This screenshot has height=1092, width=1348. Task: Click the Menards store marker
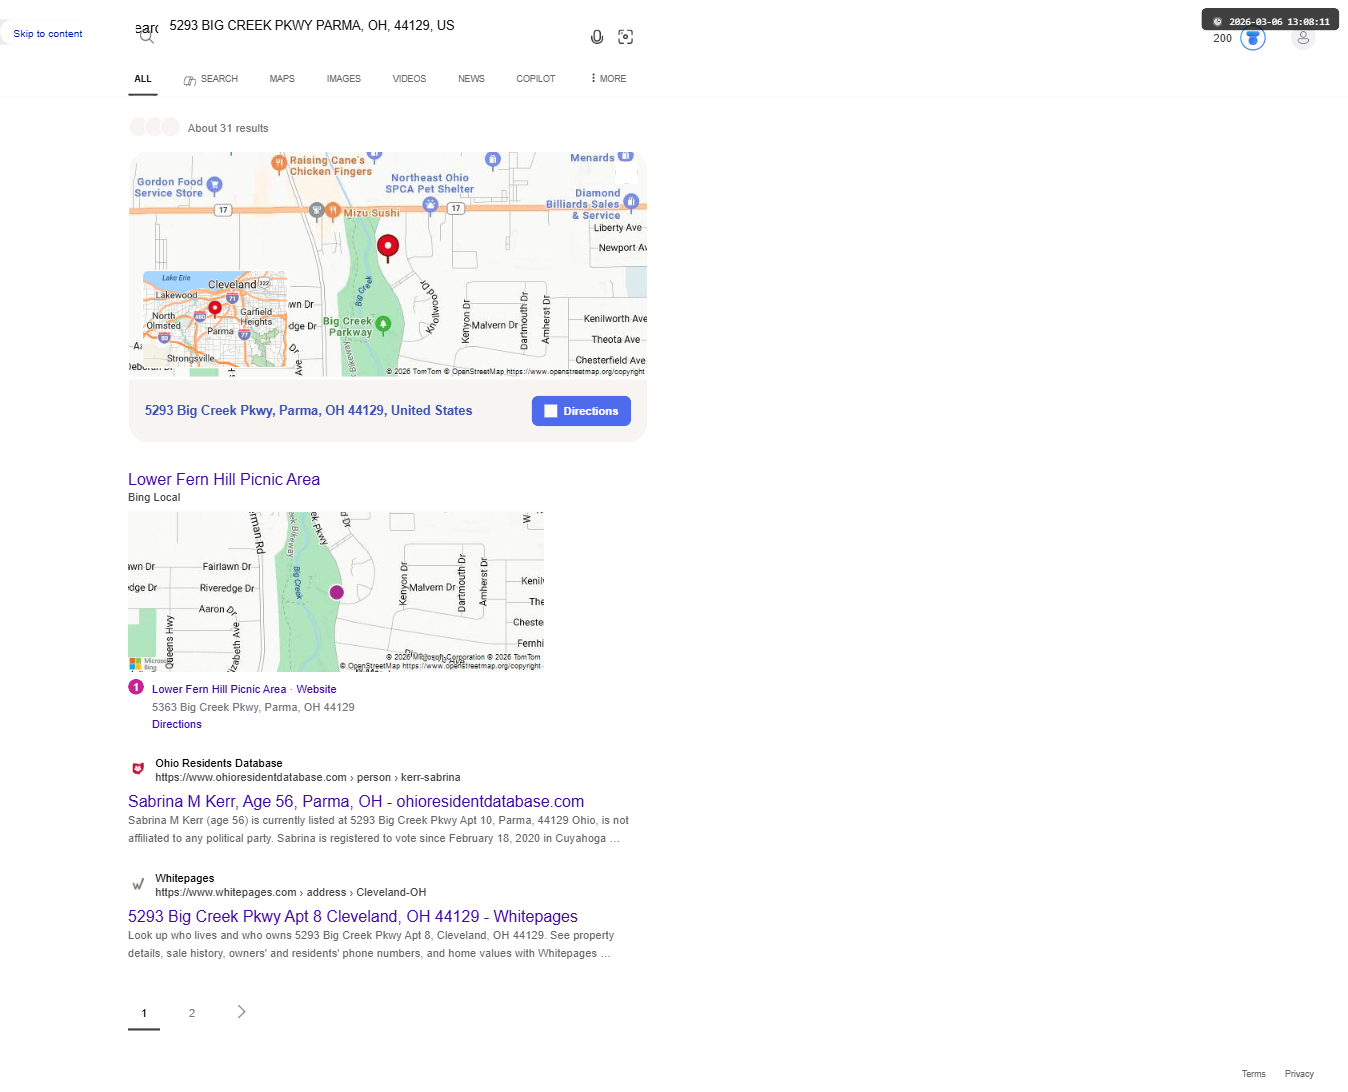point(625,156)
